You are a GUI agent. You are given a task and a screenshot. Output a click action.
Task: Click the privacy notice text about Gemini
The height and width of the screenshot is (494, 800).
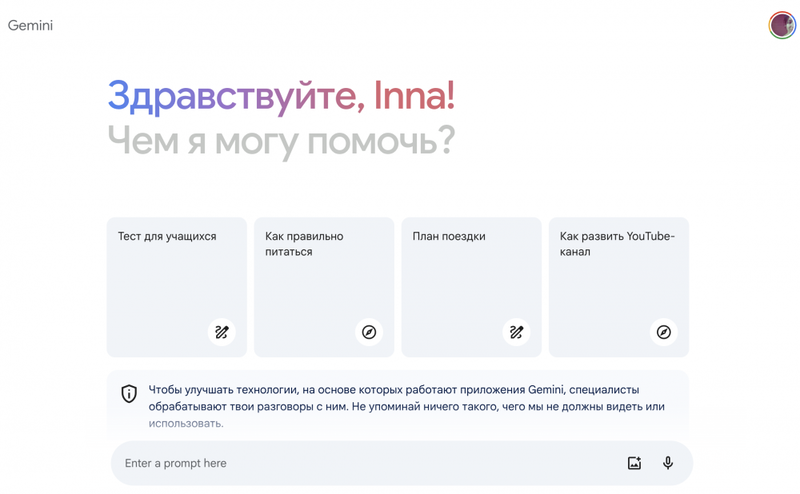407,406
